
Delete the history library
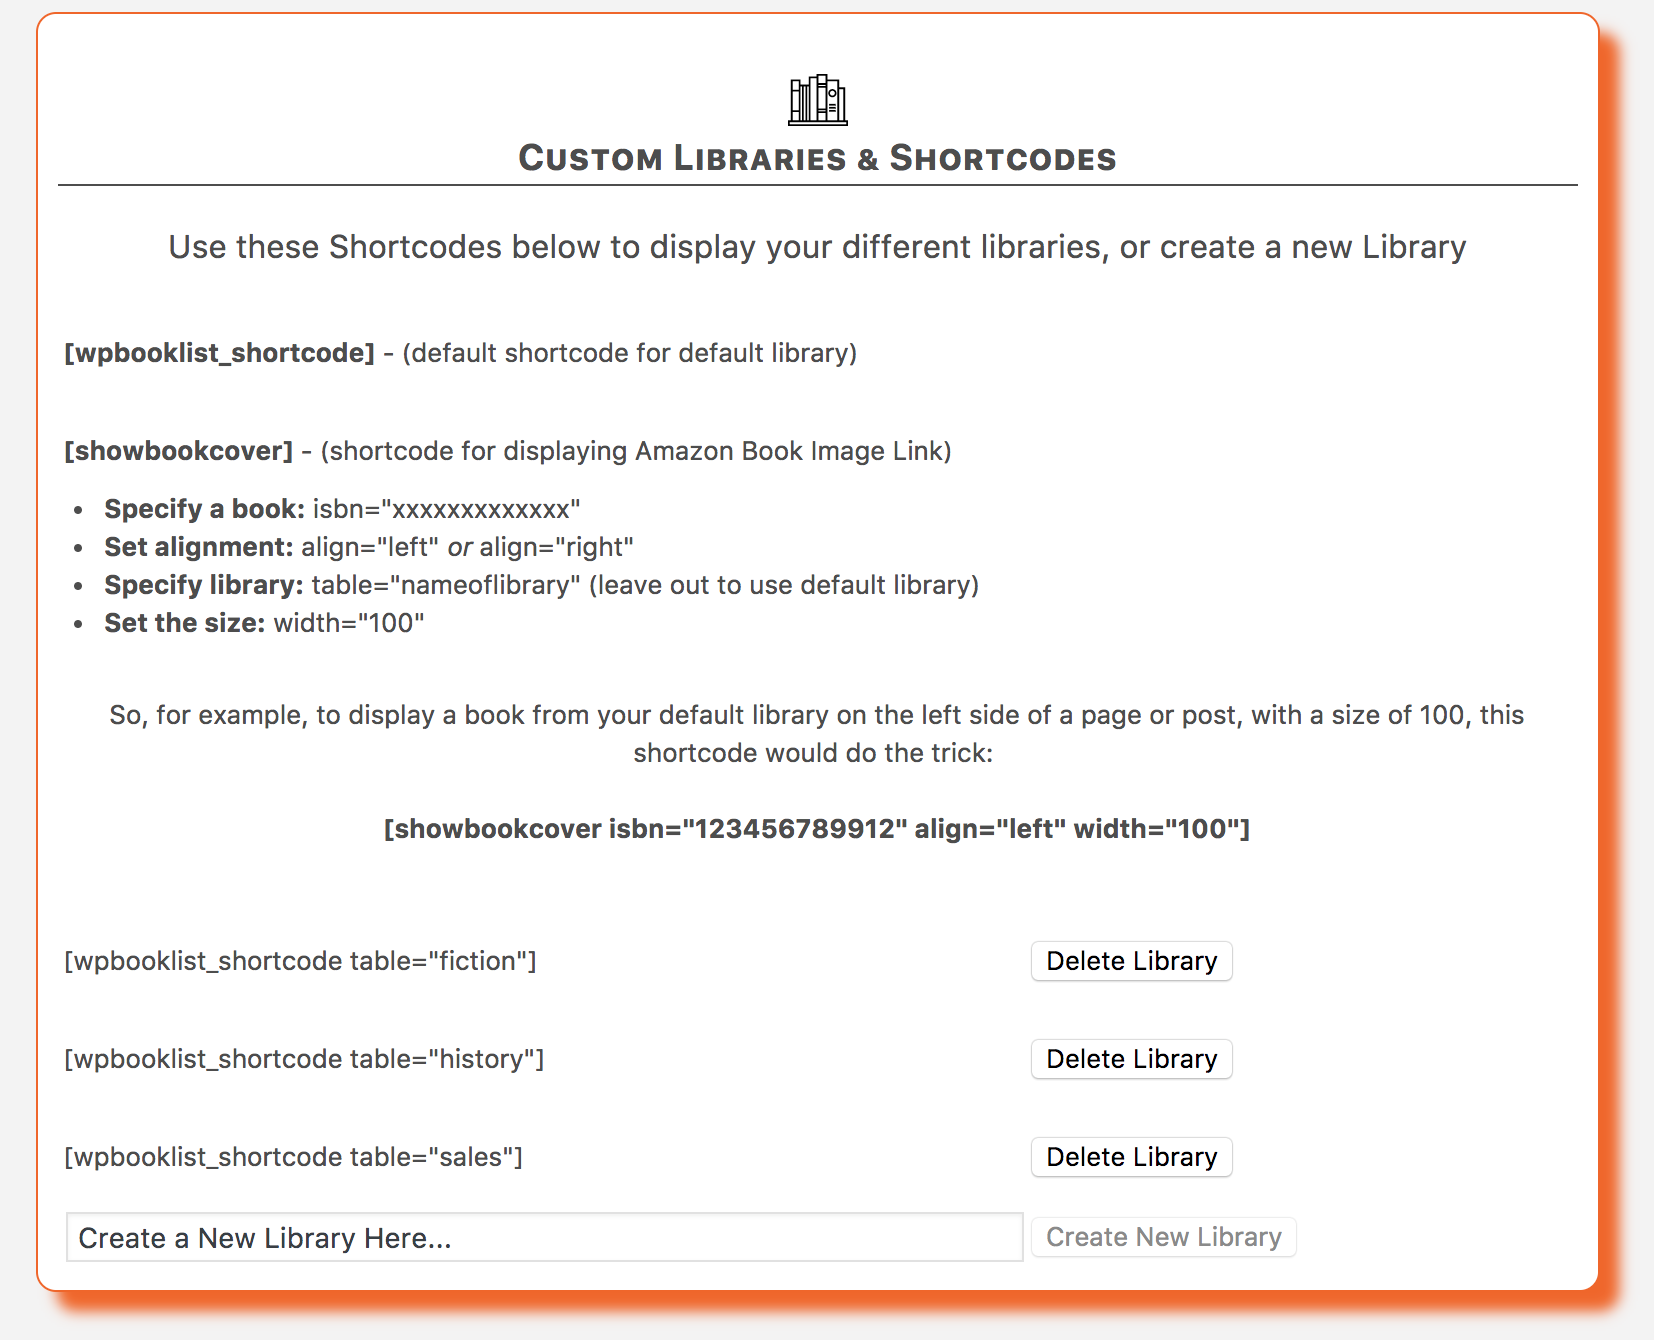point(1131,1059)
